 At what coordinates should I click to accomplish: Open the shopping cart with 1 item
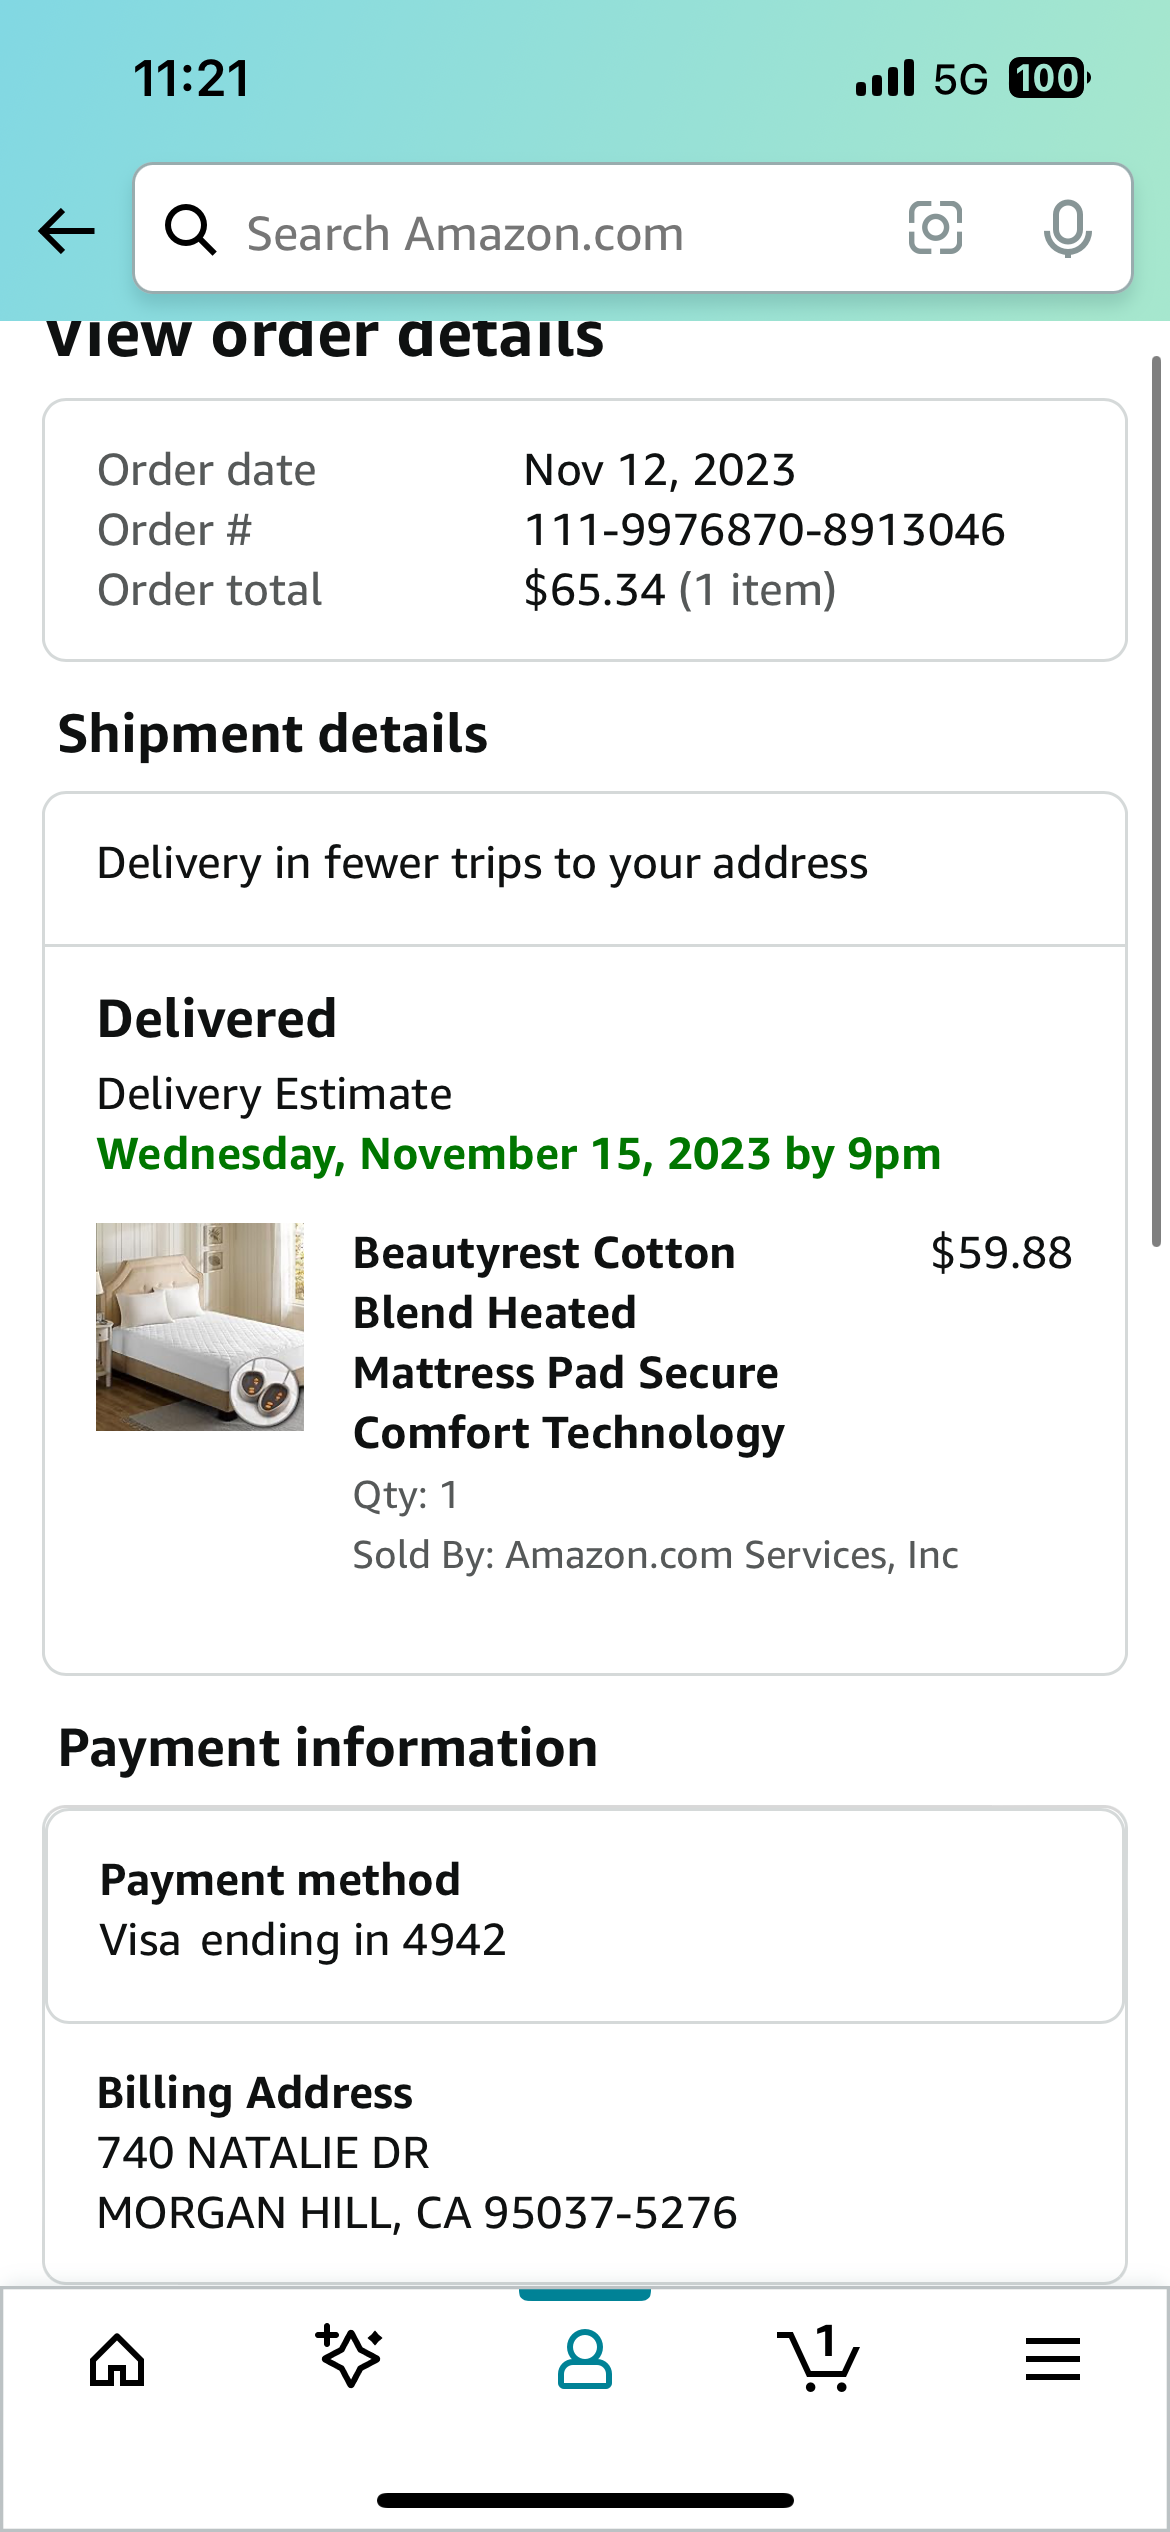tap(817, 2358)
